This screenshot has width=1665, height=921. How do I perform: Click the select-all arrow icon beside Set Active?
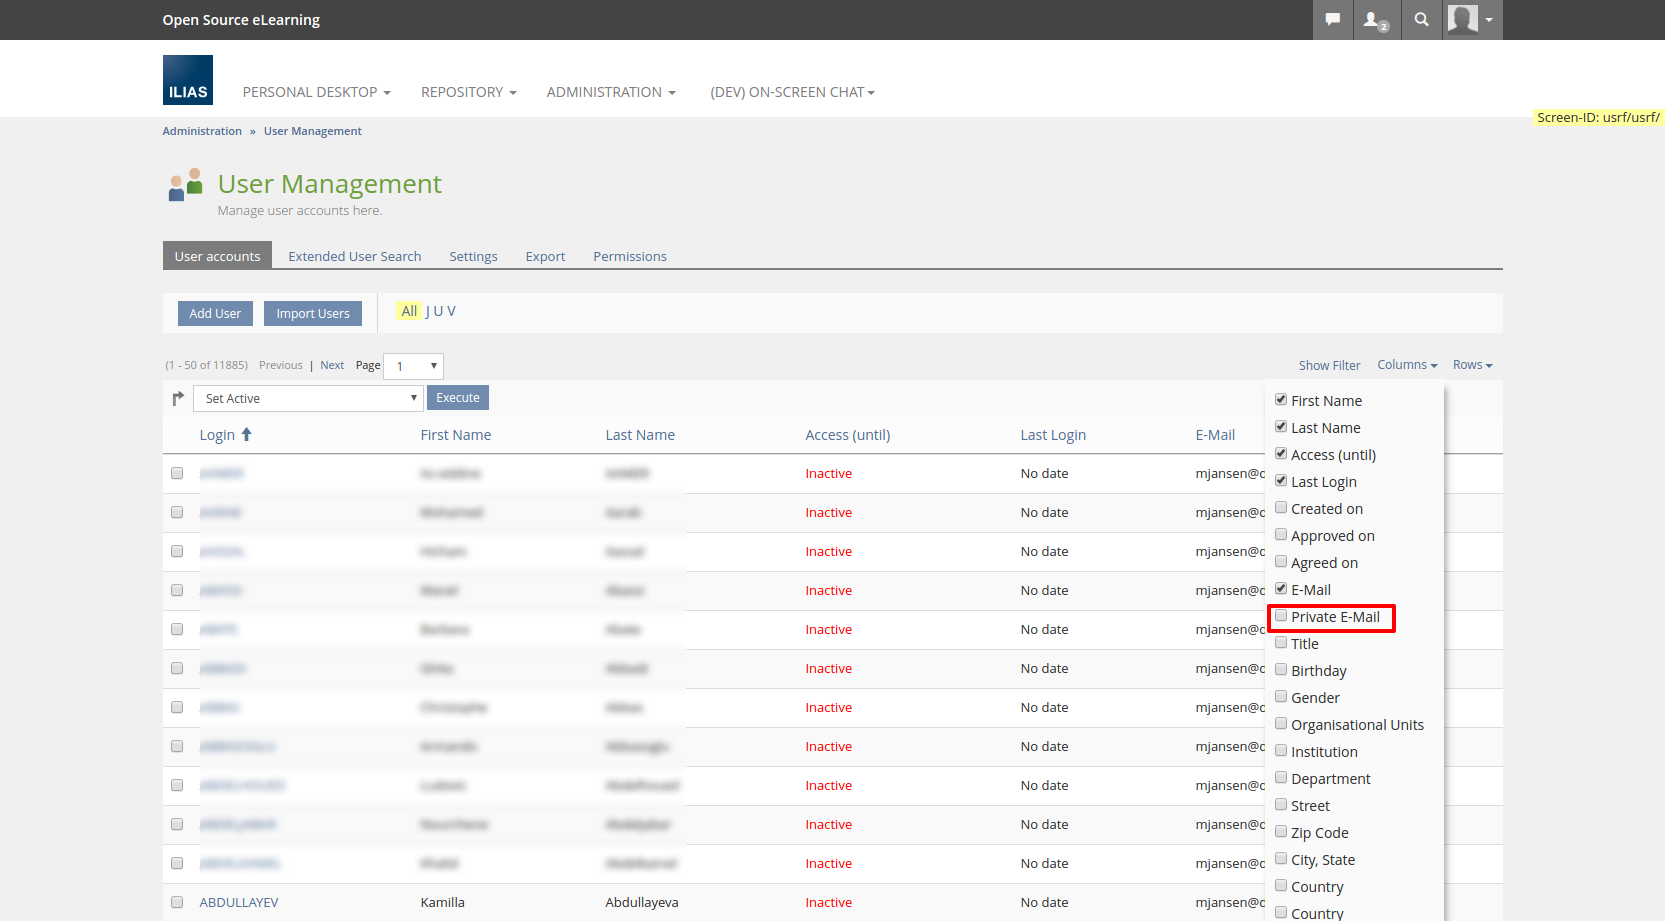point(178,398)
